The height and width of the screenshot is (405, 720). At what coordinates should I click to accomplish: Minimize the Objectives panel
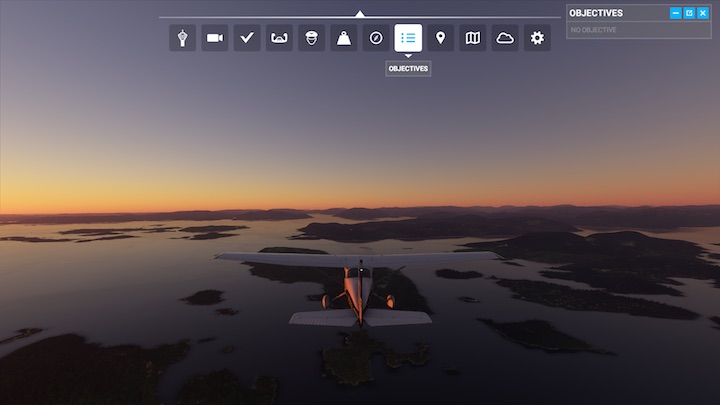(676, 13)
